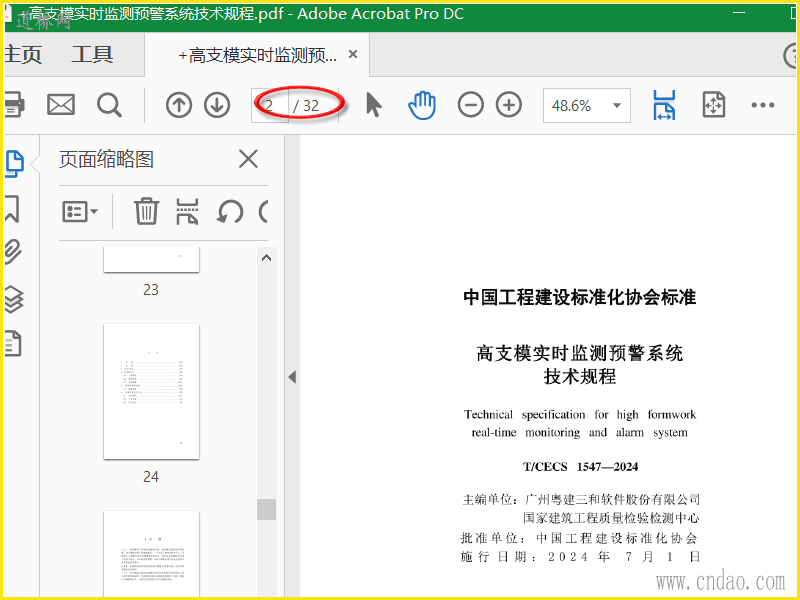Open the 主页 (Home) tab
The image size is (800, 600).
[23, 55]
